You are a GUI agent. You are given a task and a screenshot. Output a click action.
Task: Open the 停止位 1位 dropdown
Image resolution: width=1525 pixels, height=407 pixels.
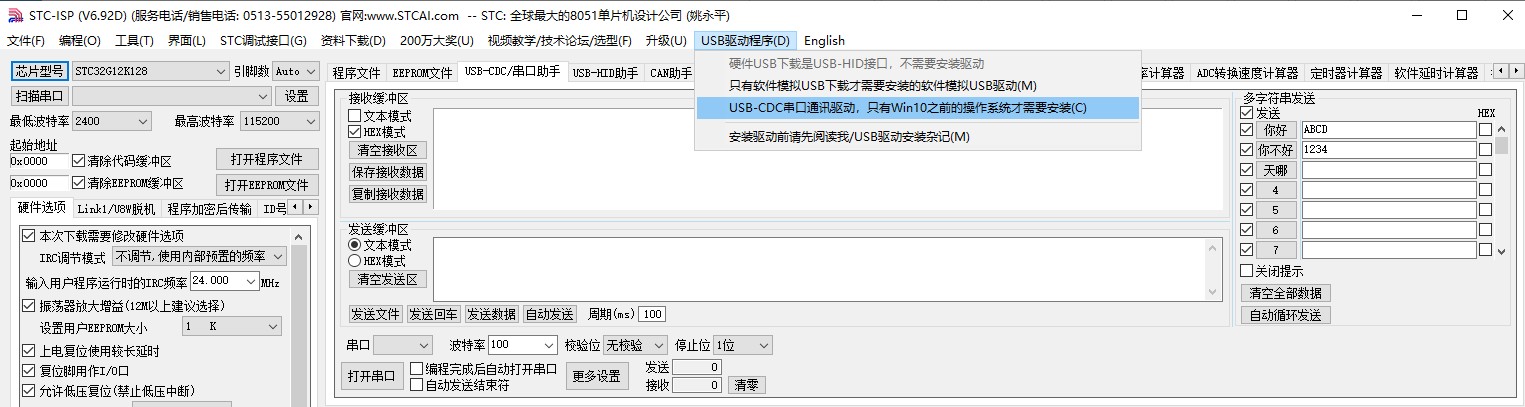pyautogui.click(x=743, y=345)
